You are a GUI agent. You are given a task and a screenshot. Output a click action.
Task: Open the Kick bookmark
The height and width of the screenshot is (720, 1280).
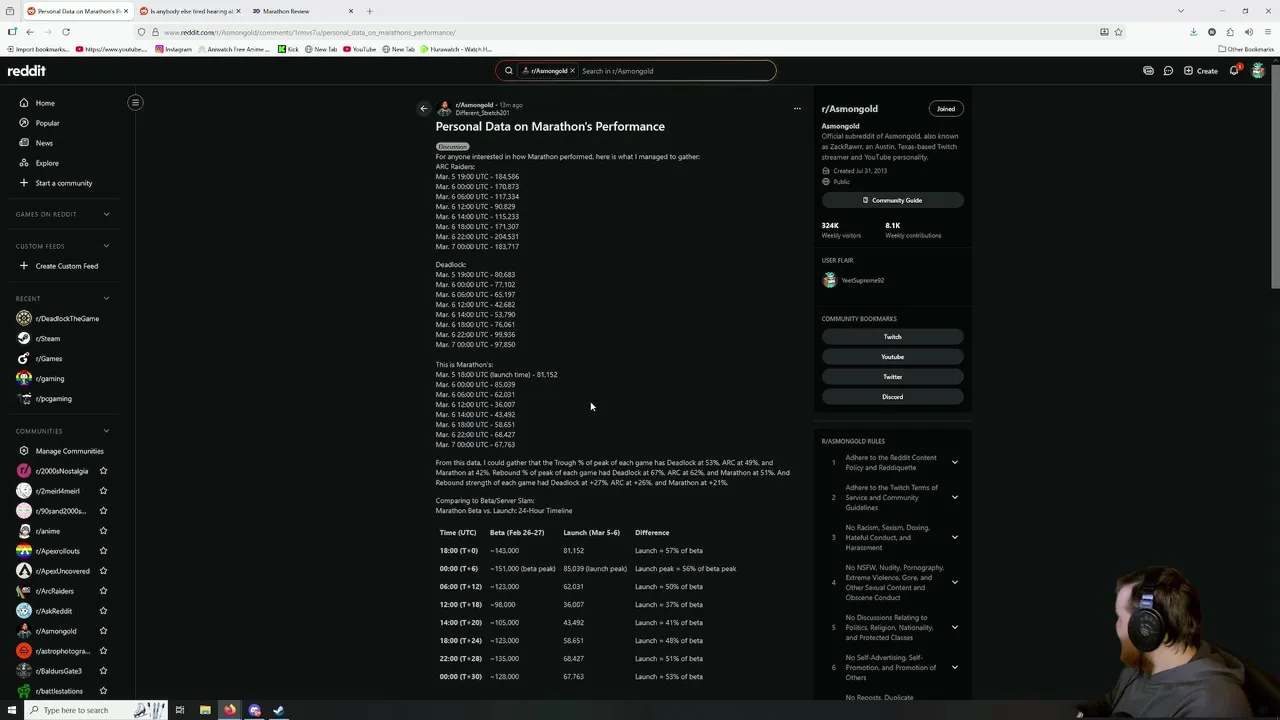tap(288, 49)
